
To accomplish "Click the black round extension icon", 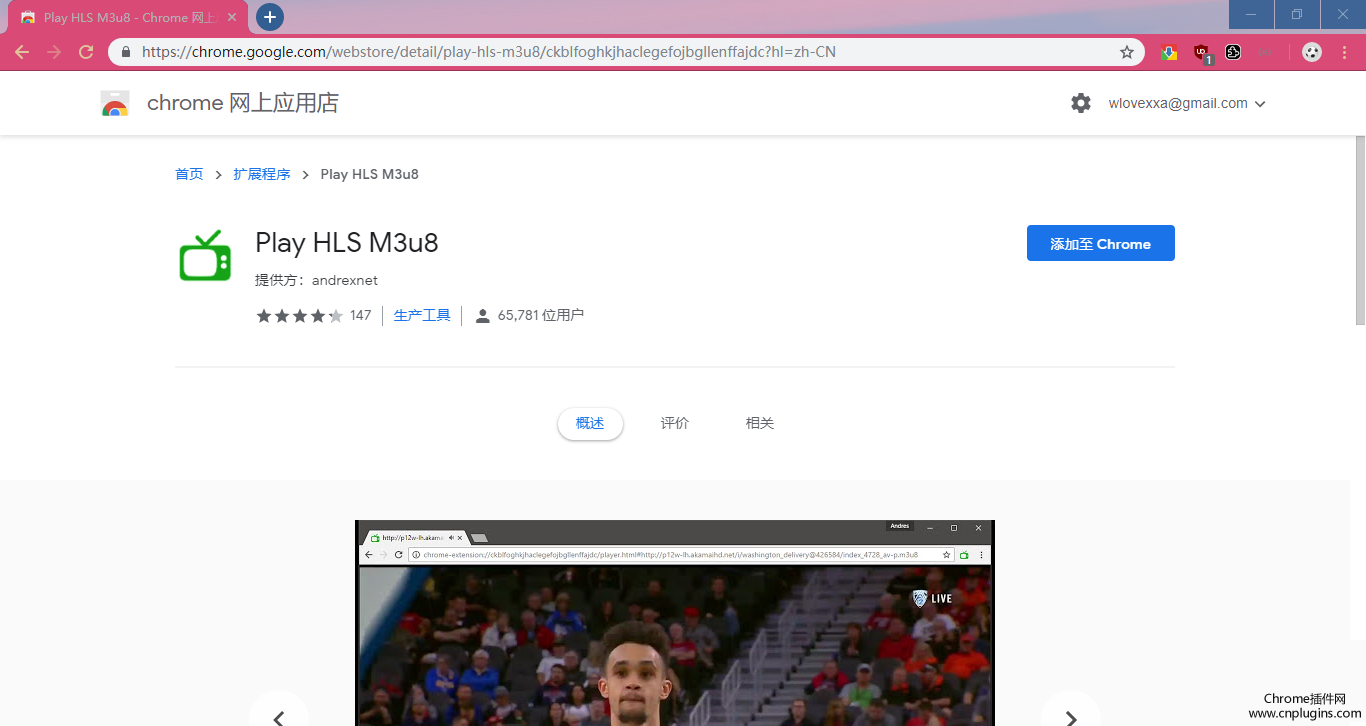I will pos(1233,52).
